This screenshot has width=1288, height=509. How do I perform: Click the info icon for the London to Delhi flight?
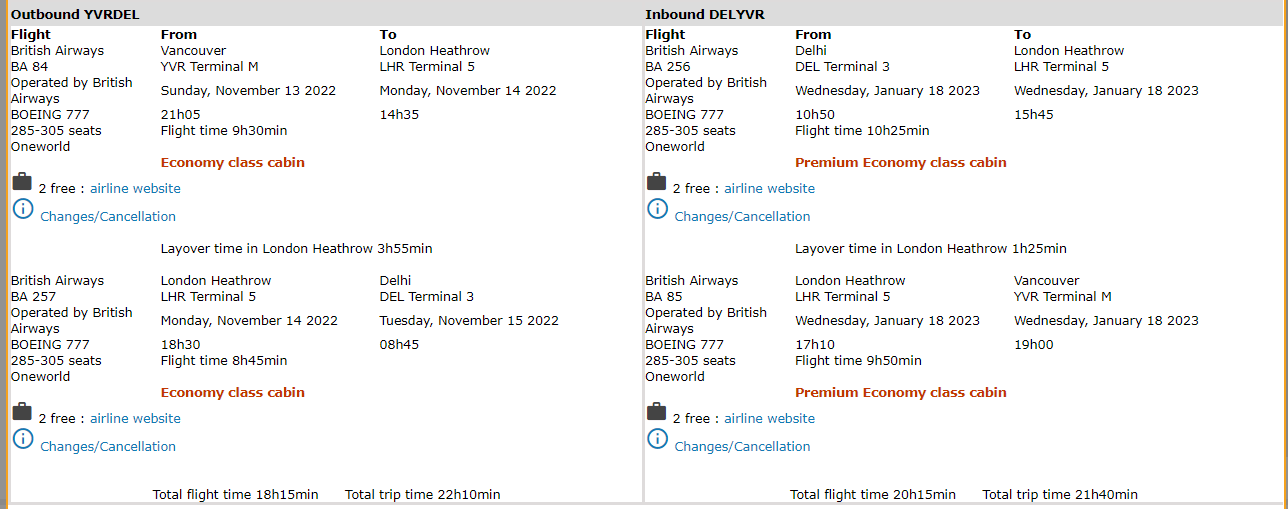(x=22, y=439)
